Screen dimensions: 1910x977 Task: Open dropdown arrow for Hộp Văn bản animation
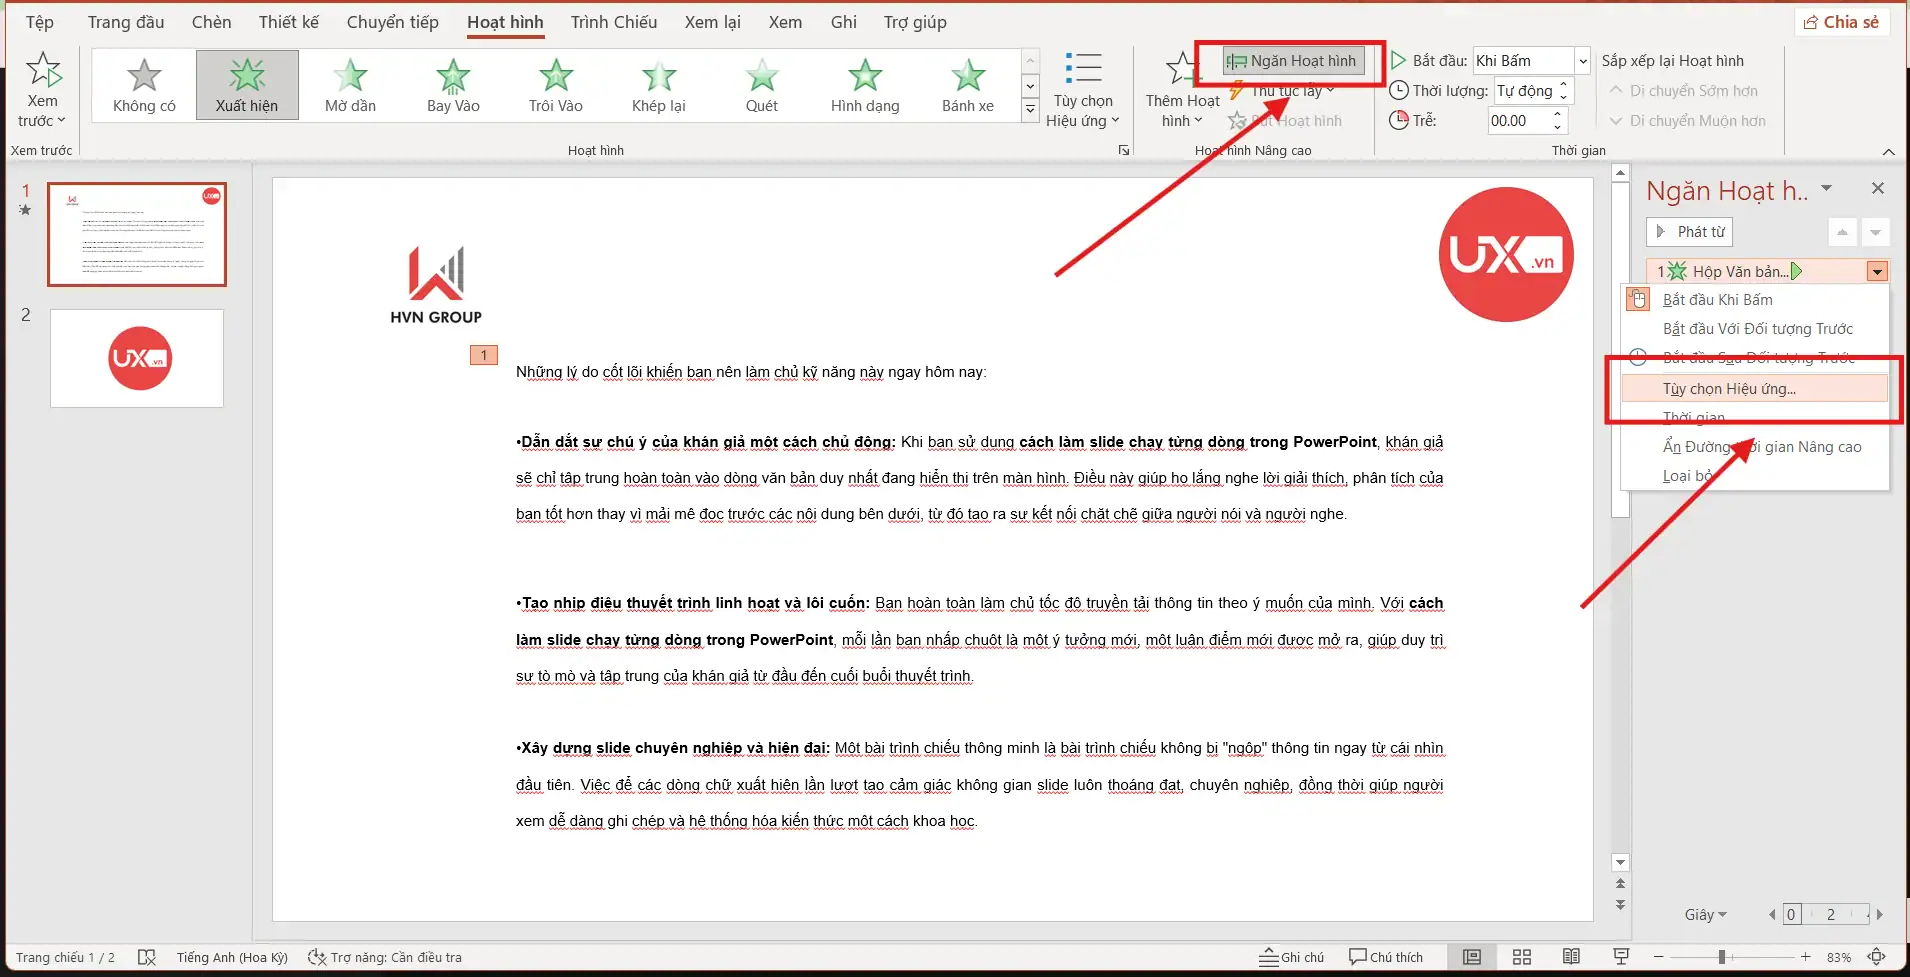click(x=1877, y=272)
